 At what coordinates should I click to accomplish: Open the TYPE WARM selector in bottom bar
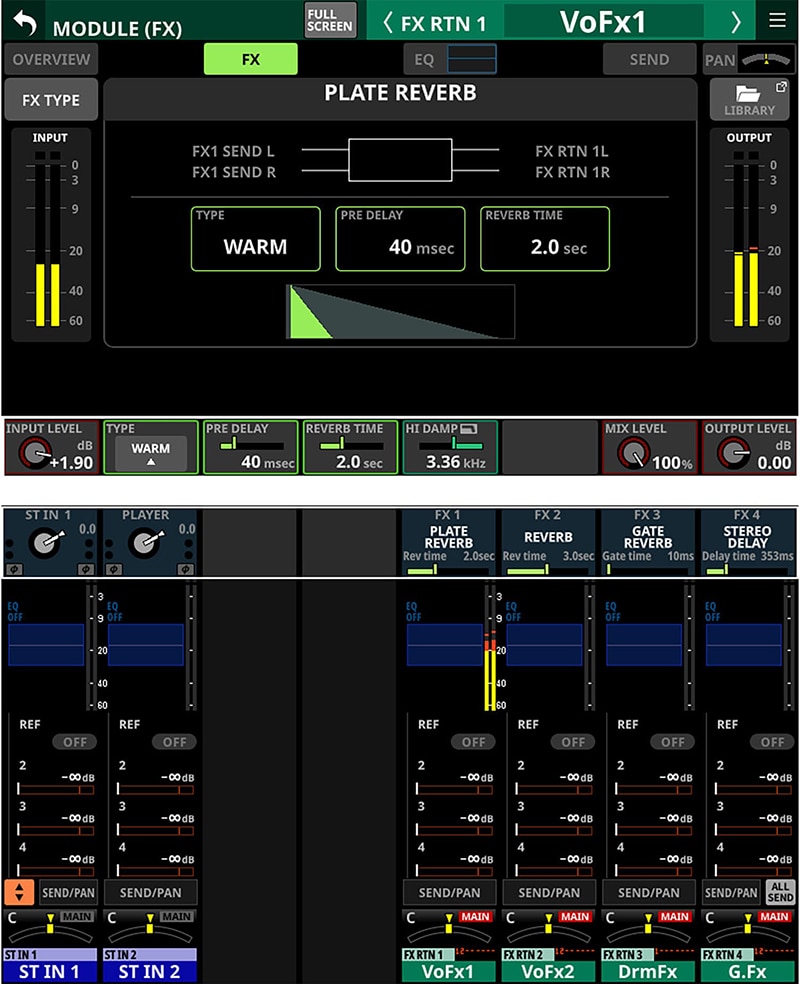coord(151,453)
